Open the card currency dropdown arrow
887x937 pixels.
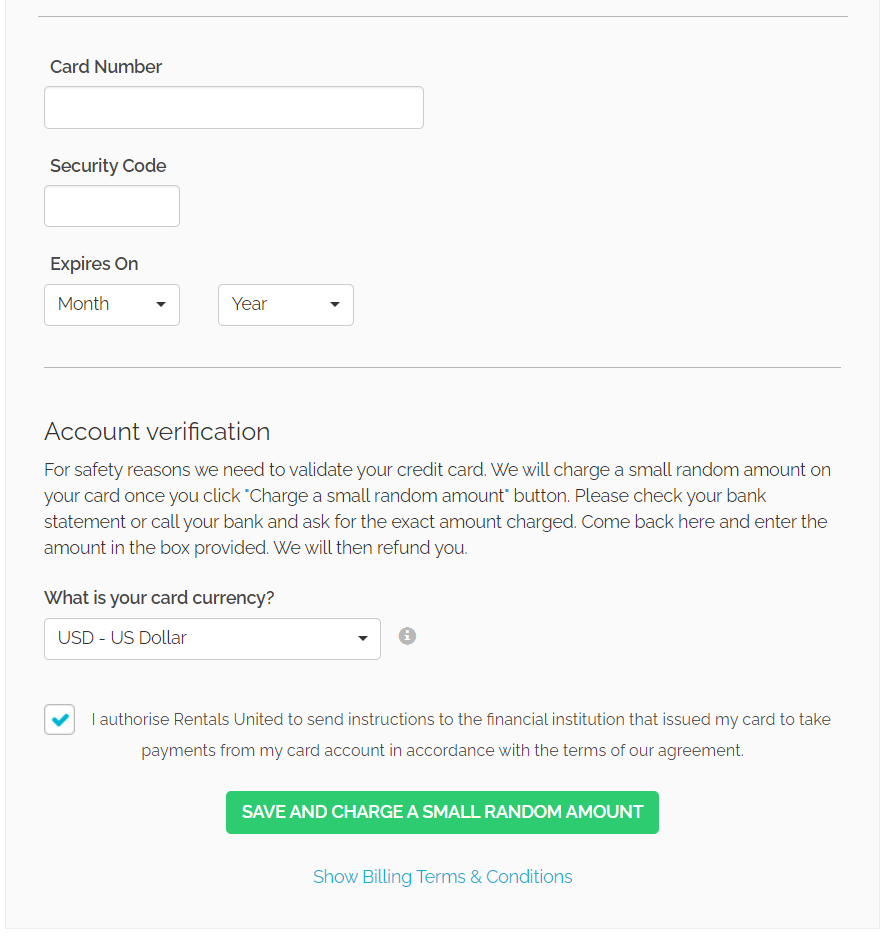coord(363,639)
